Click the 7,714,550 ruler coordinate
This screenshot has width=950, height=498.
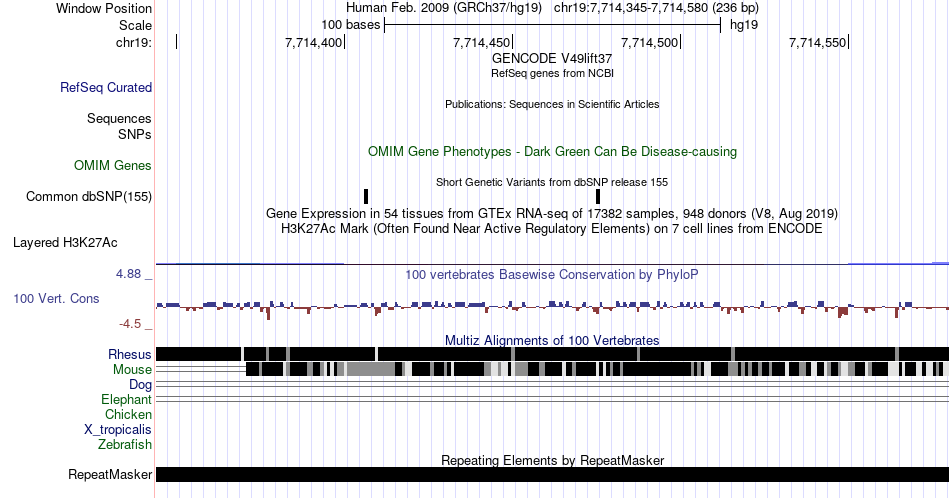817,42
